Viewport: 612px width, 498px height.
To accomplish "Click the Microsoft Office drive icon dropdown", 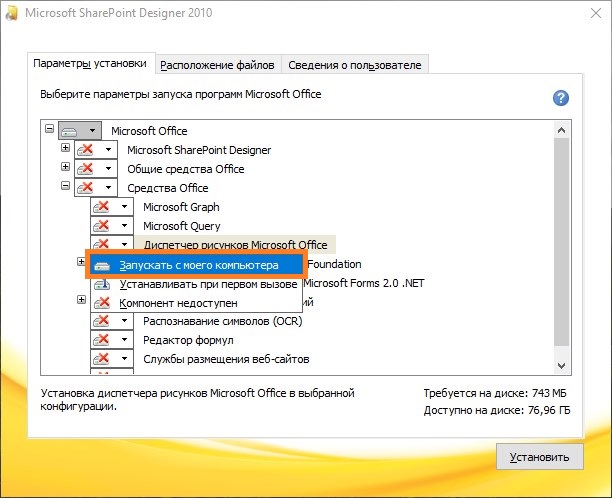I will pyautogui.click(x=80, y=131).
